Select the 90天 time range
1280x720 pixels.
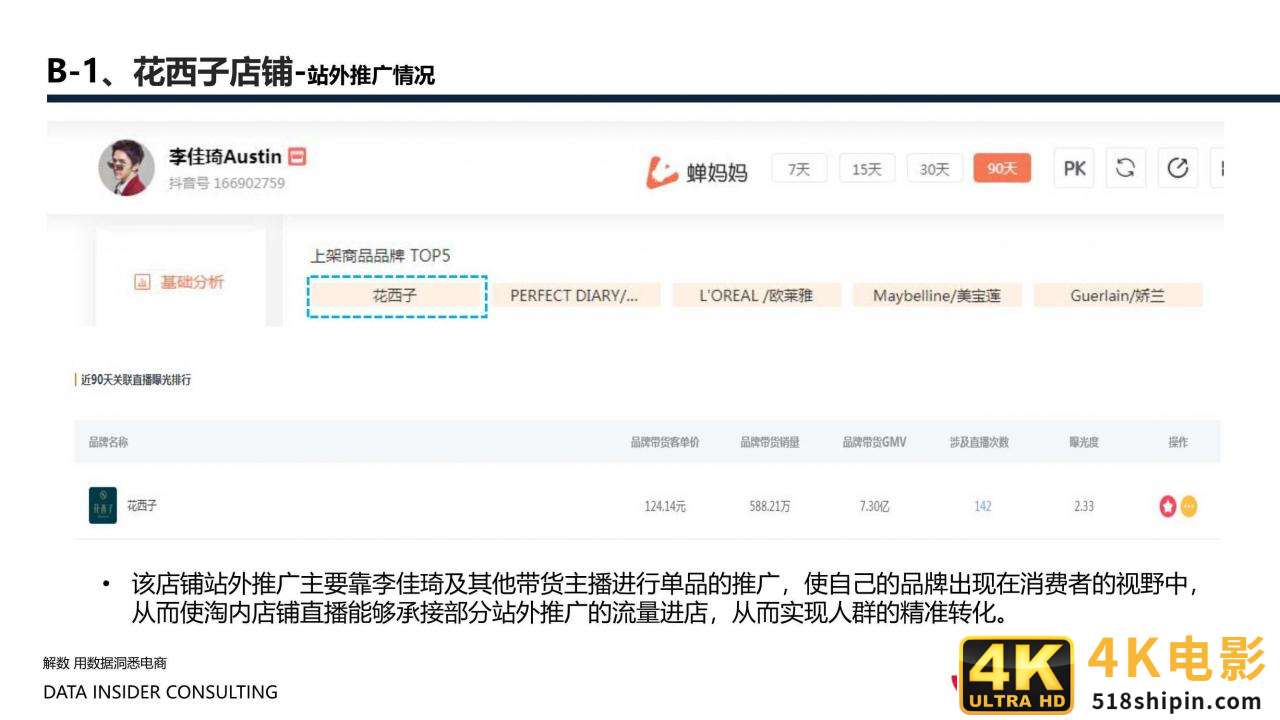click(1001, 169)
